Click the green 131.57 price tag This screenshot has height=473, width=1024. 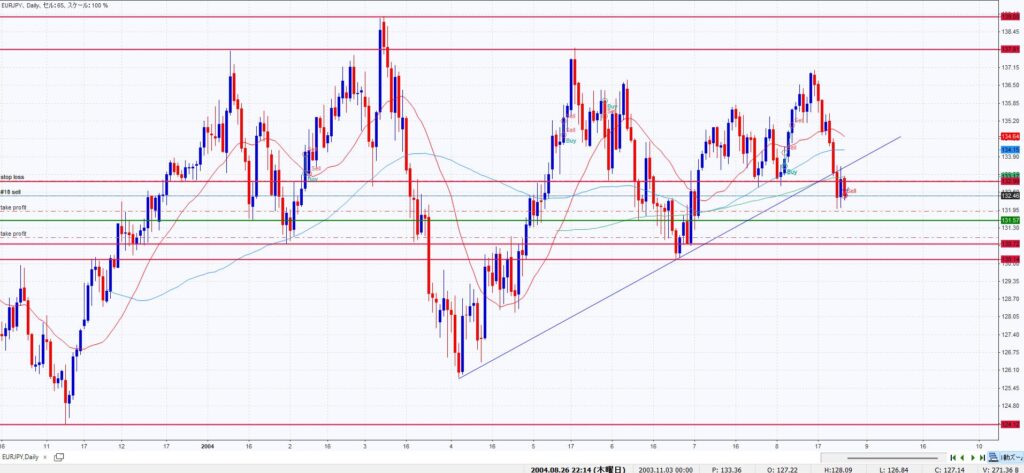pyautogui.click(x=1009, y=220)
